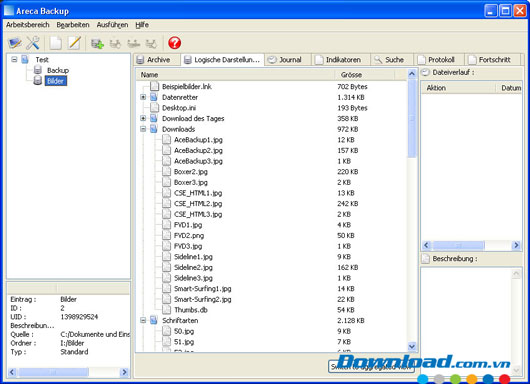
Task: Select the AceBackup2.jpg file row
Action: [198, 150]
